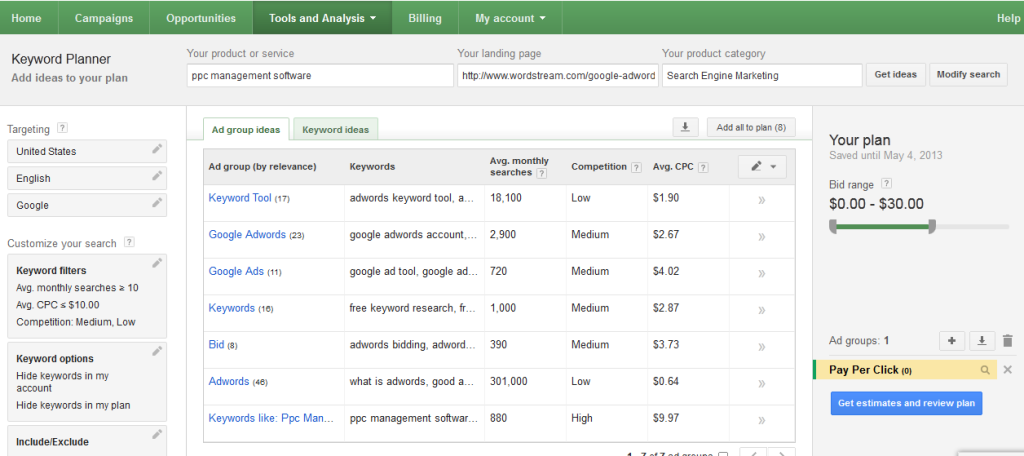This screenshot has width=1024, height=456.
Task: Add Google Adwords group to plan arrows
Action: point(761,237)
